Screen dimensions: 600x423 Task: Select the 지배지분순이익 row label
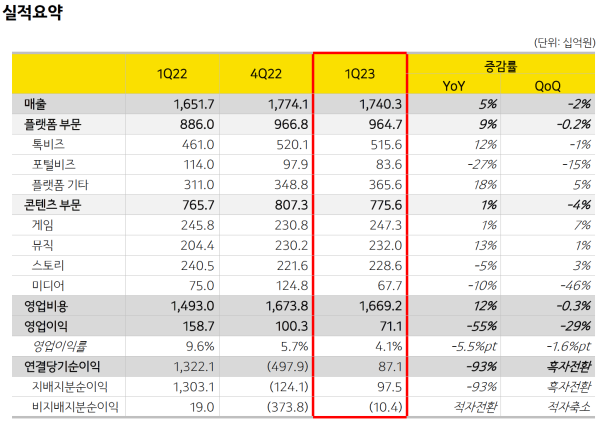point(70,387)
